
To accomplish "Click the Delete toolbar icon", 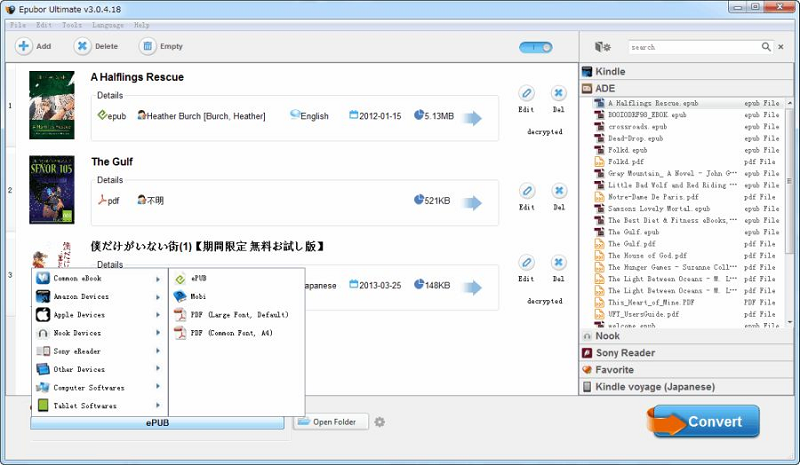I will coord(82,46).
